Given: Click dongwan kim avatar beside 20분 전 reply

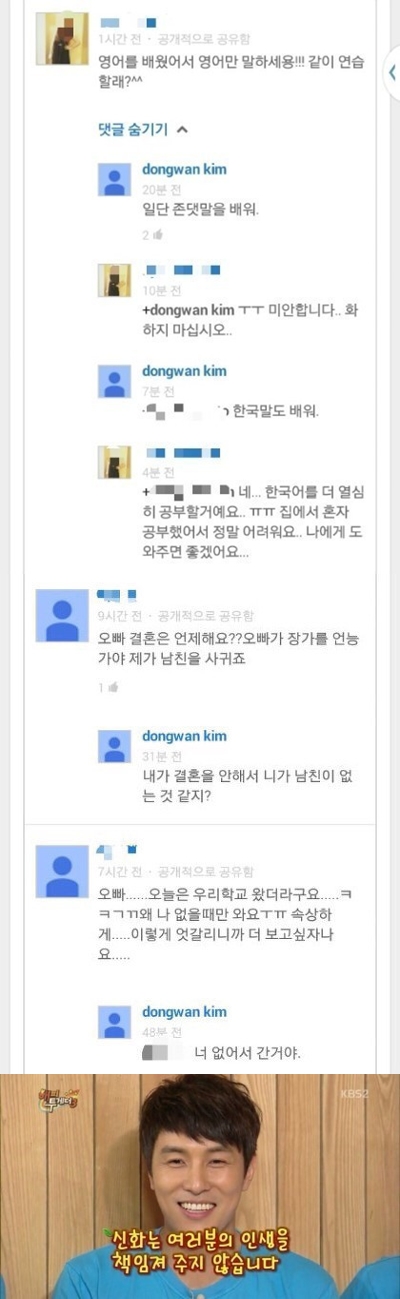Looking at the screenshot, I should [x=114, y=179].
